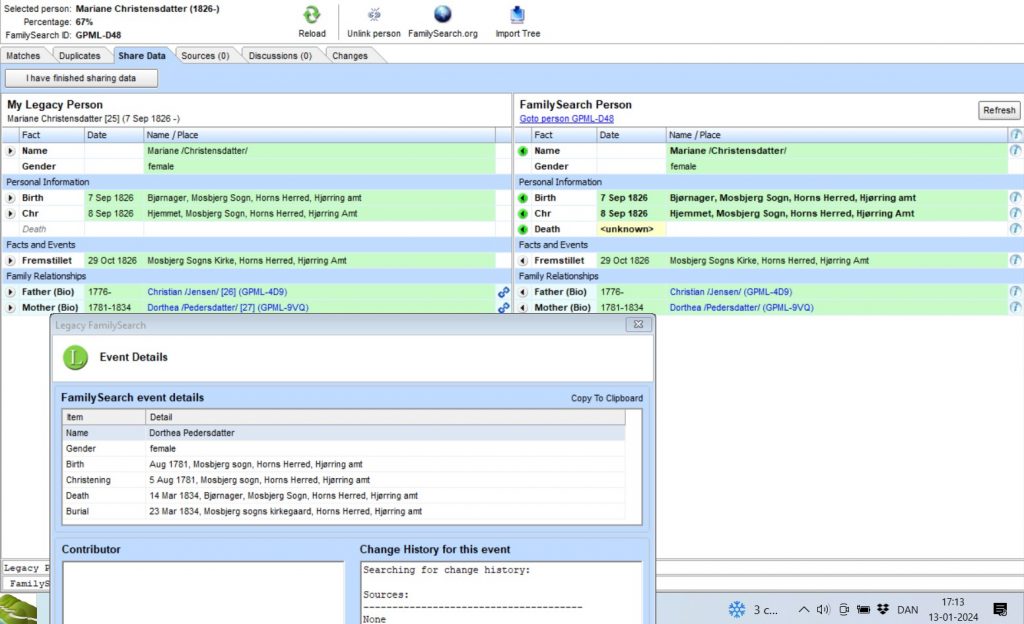Viewport: 1024px width, 624px height.
Task: Open the Dropbox tray icon
Action: [883, 609]
